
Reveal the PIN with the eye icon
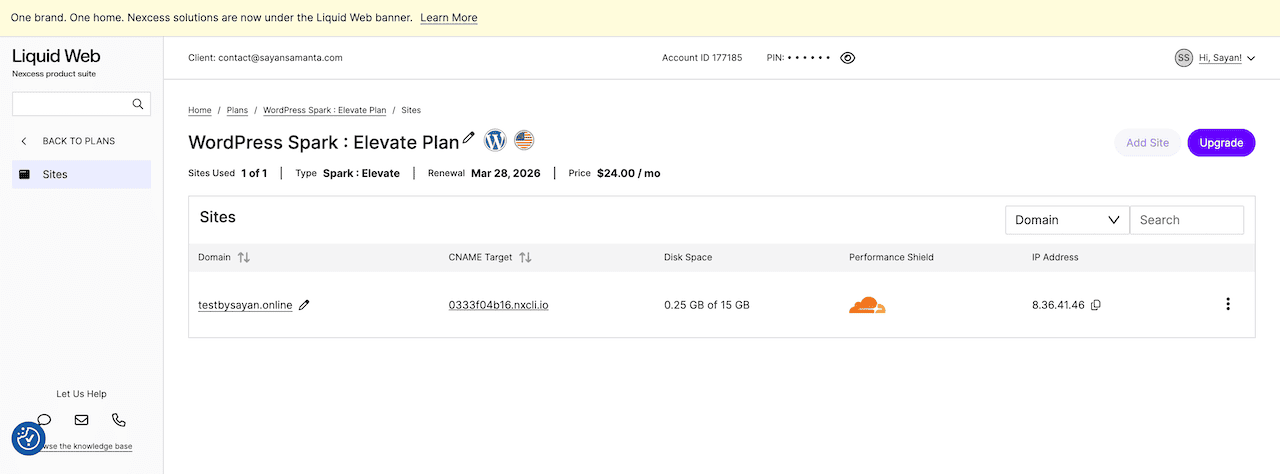pos(848,58)
